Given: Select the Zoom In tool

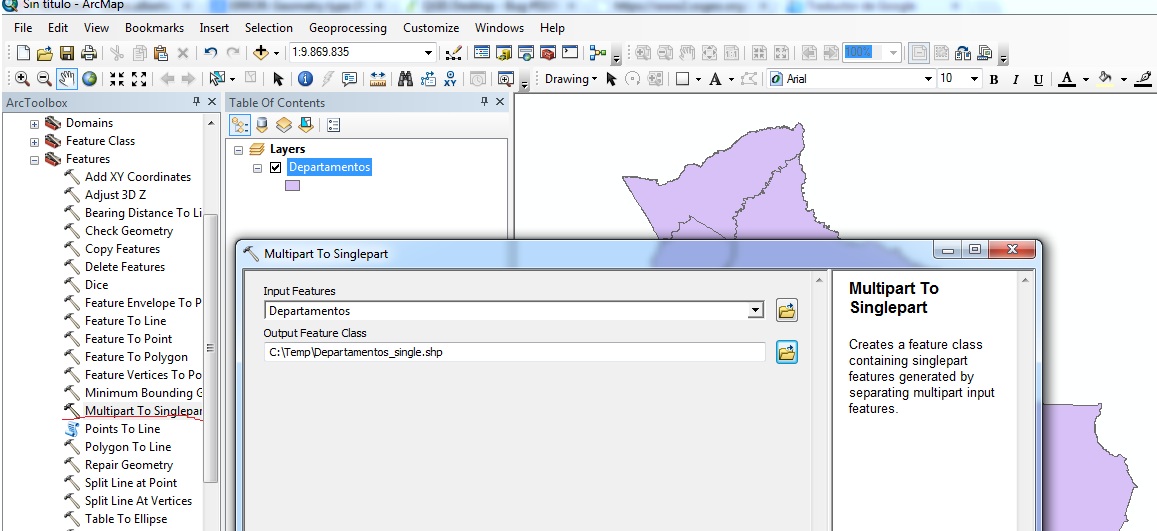Looking at the screenshot, I should [22, 79].
